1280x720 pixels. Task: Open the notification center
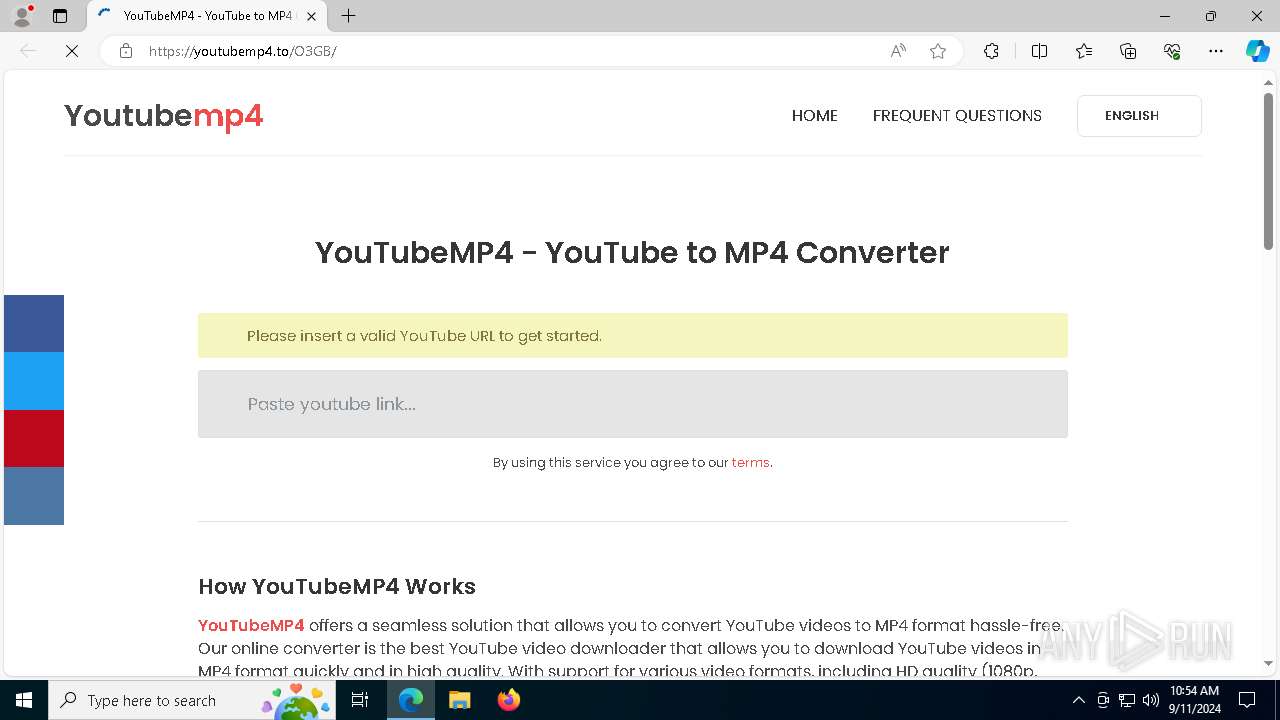click(1247, 700)
